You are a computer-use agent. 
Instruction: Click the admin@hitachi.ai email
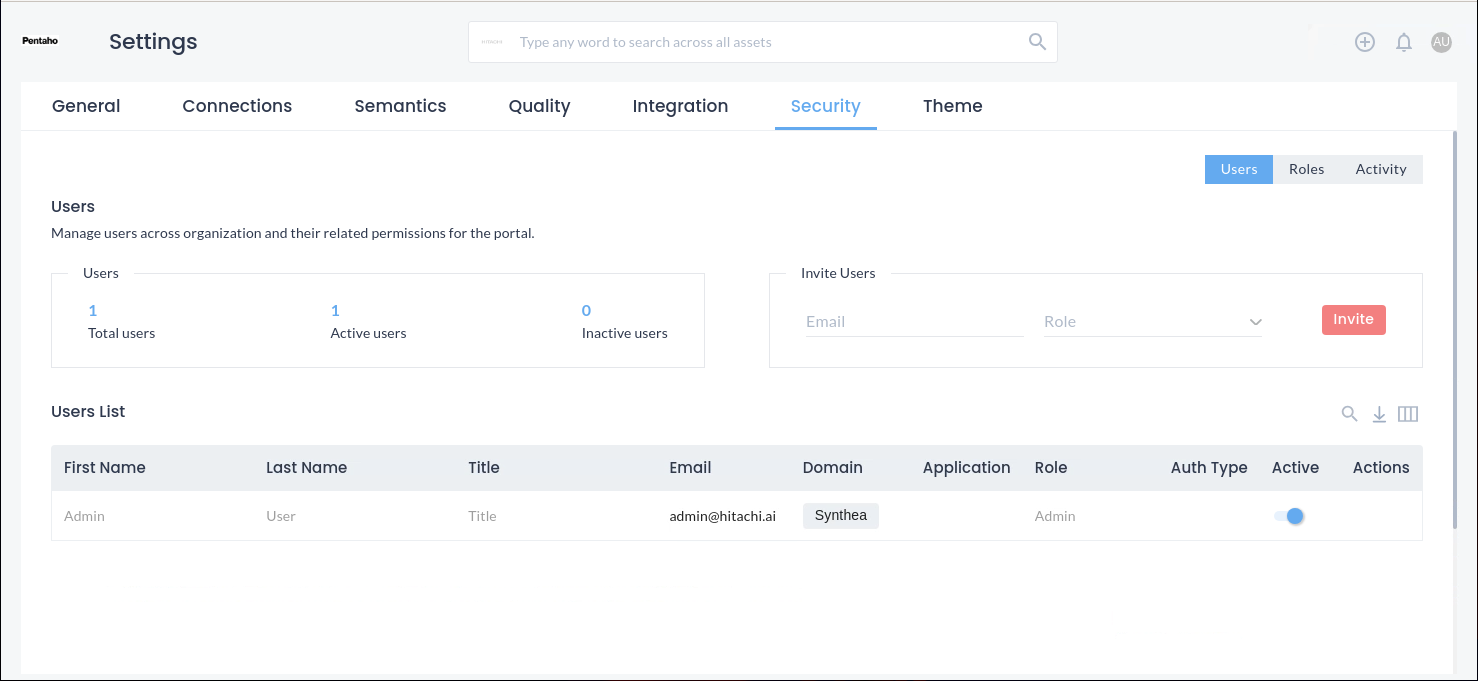coord(722,517)
